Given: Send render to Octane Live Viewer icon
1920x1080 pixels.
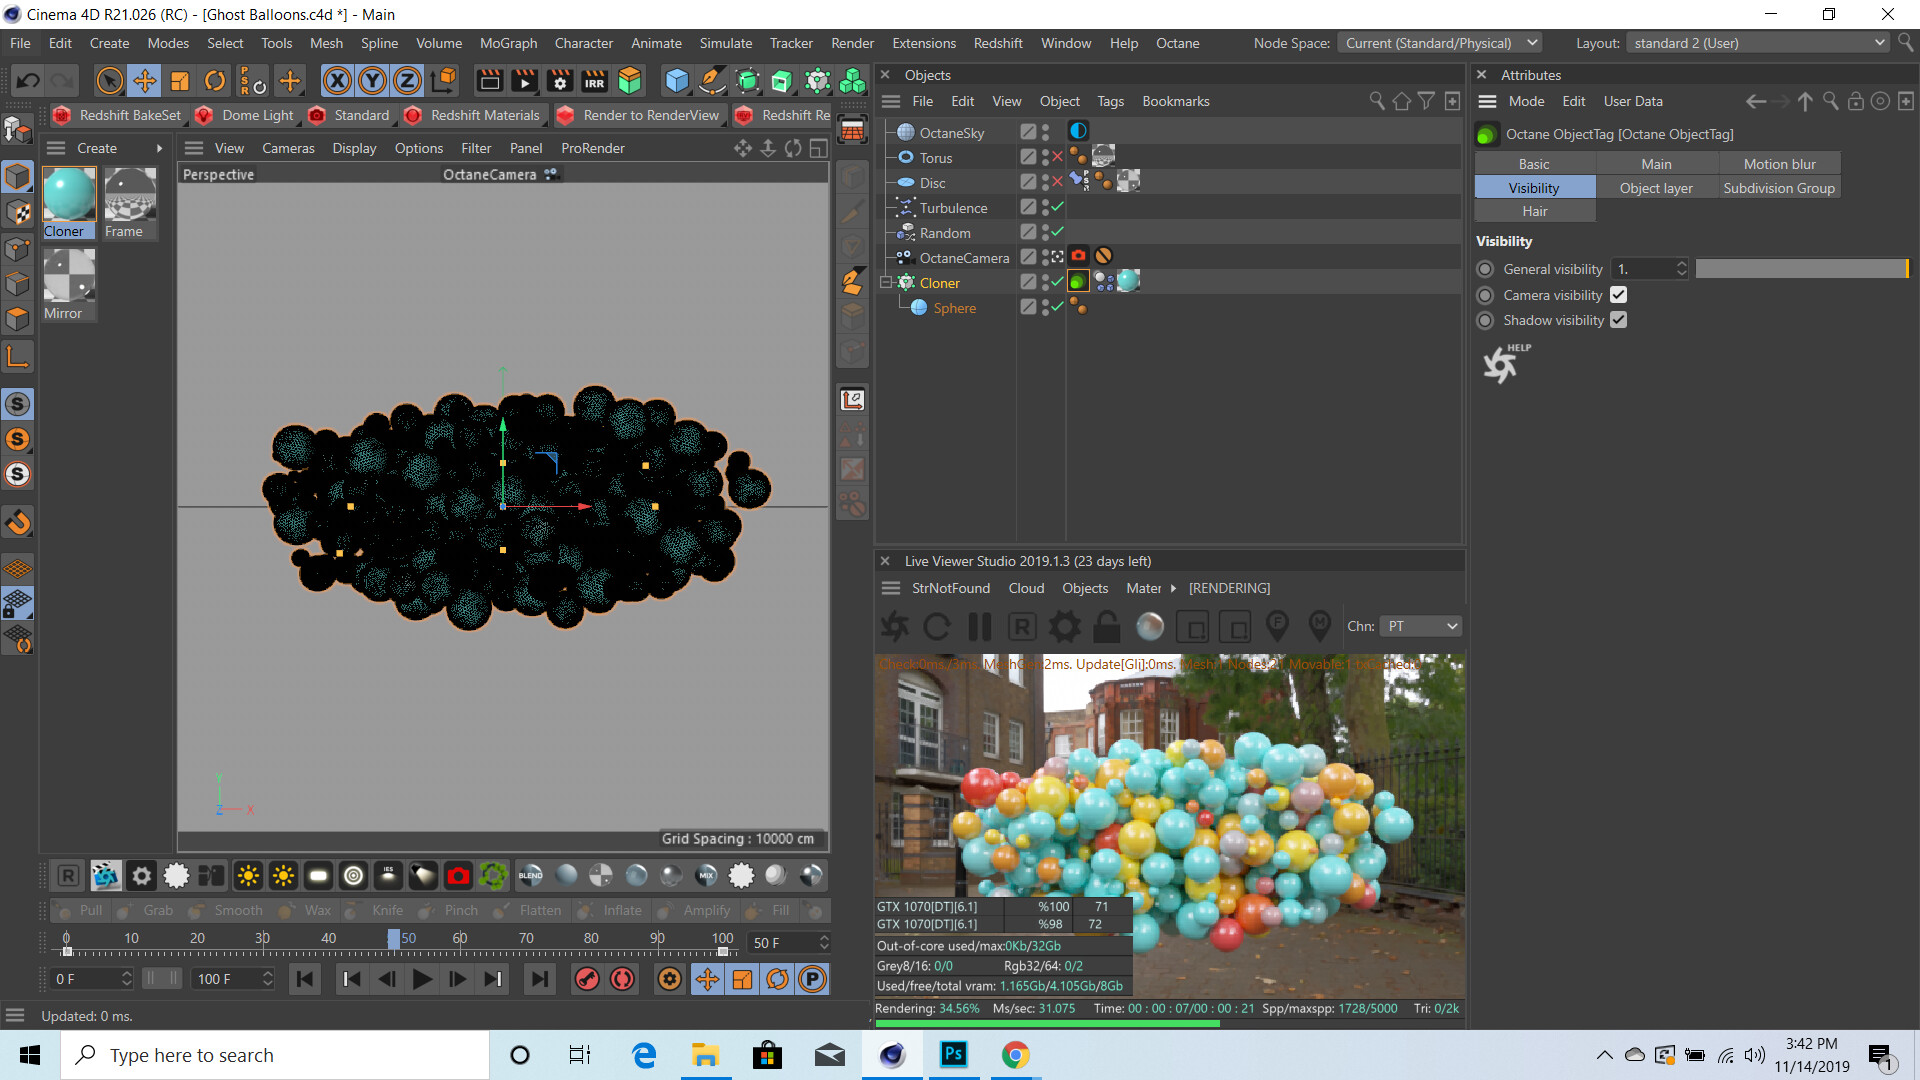Looking at the screenshot, I should coord(895,627).
